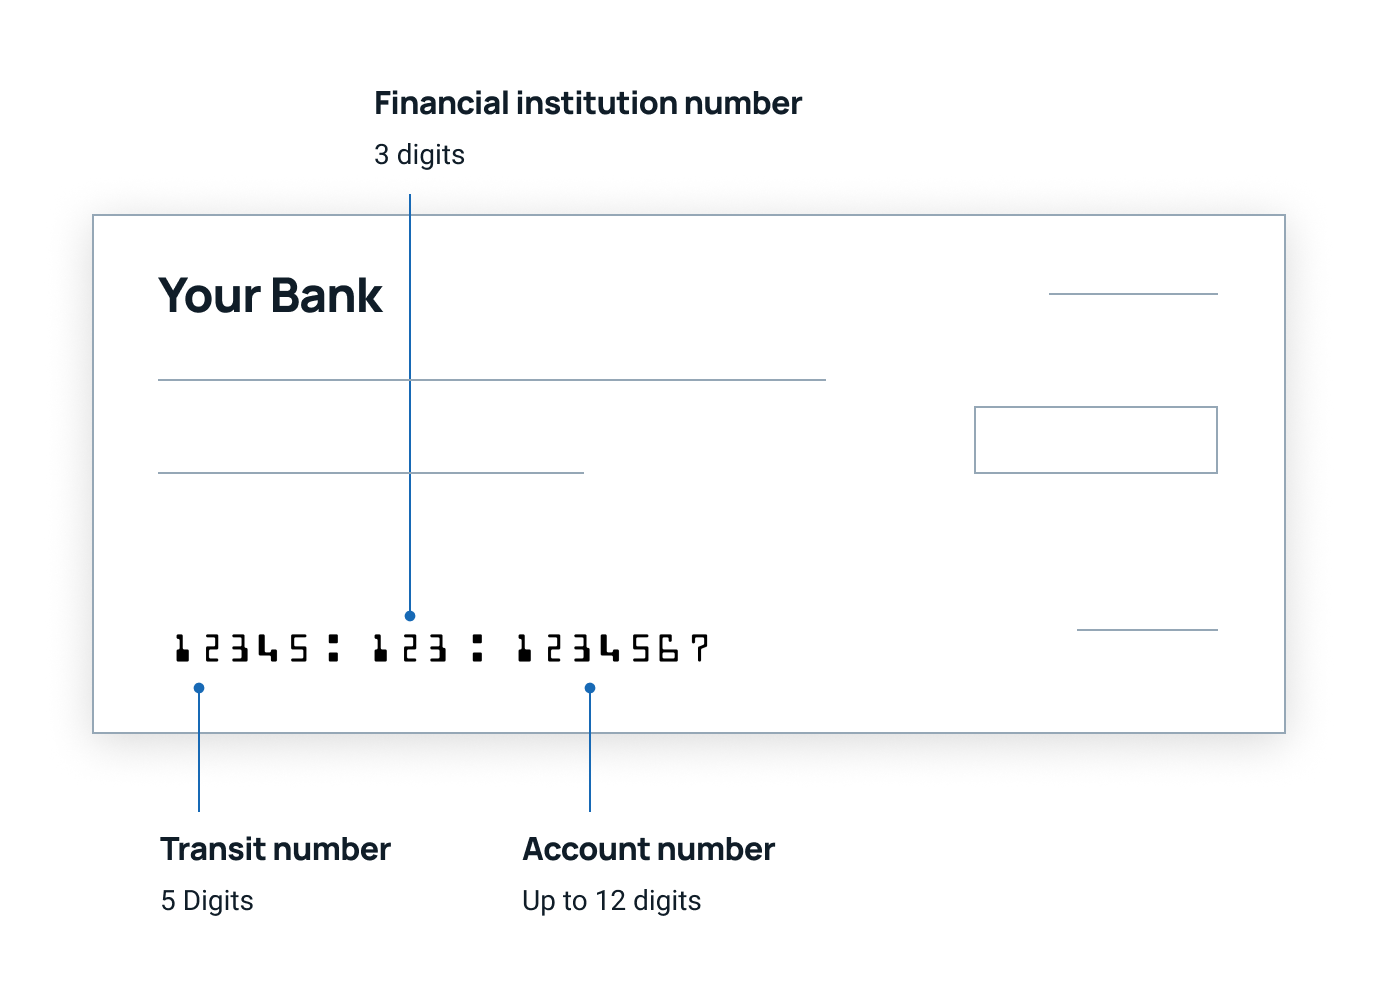Click the long payee line on cheque

point(492,380)
